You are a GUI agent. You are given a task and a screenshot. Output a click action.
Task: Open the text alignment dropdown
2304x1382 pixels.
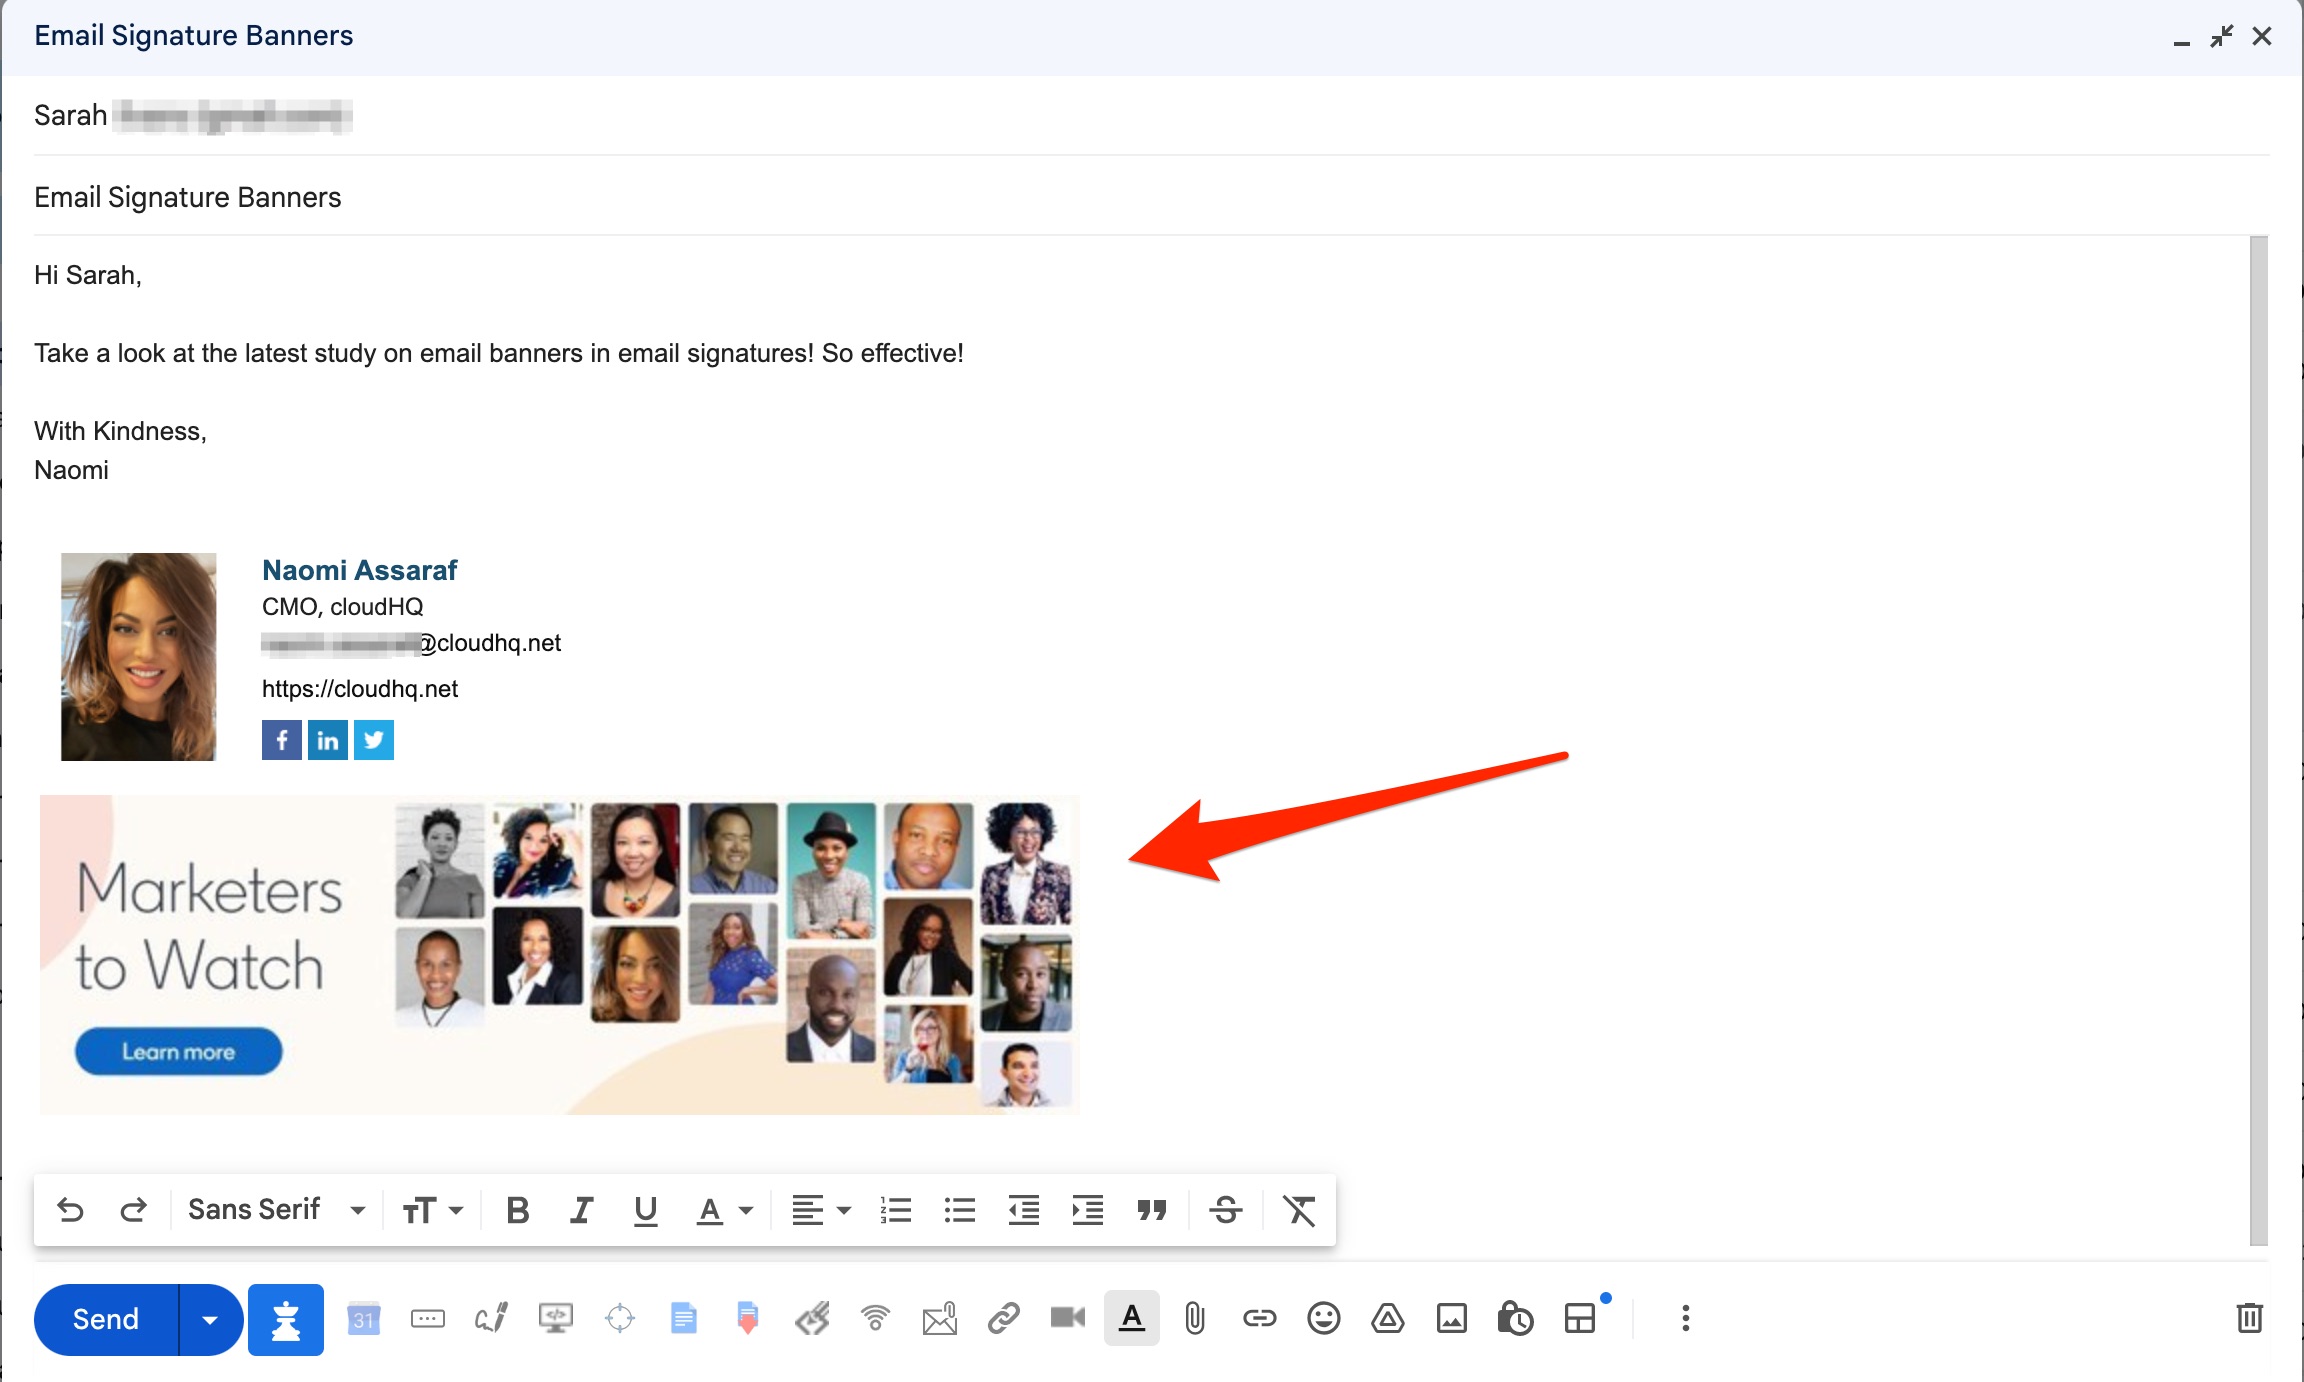click(820, 1209)
